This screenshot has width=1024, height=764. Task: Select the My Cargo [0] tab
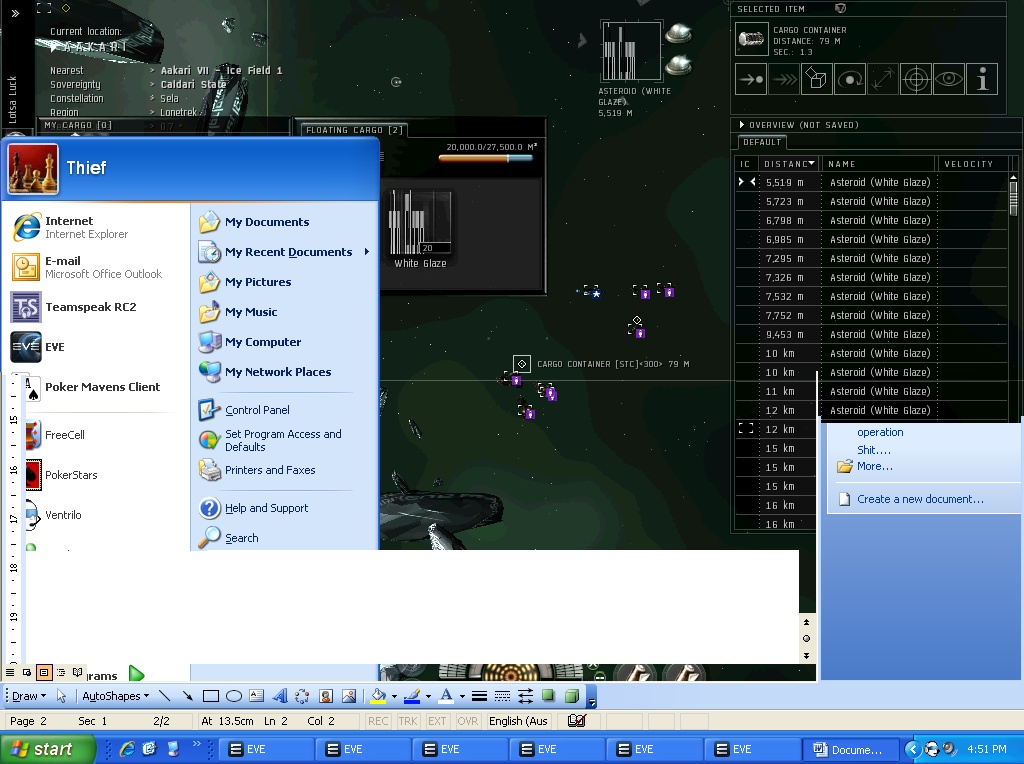[78, 125]
